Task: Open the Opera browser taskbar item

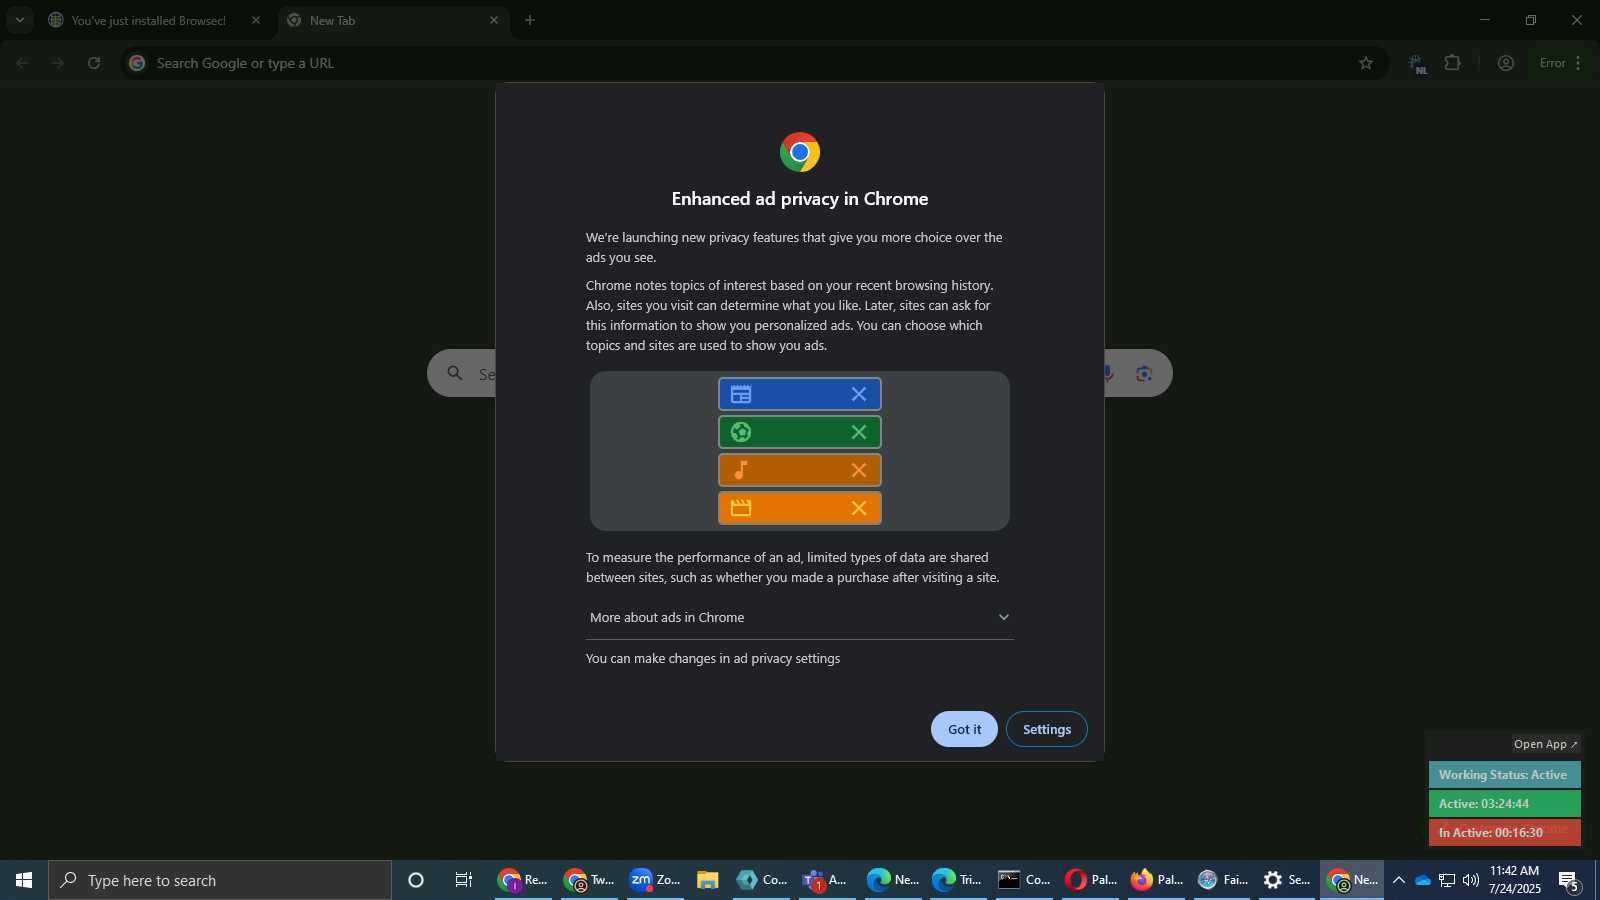Action: [x=1090, y=880]
